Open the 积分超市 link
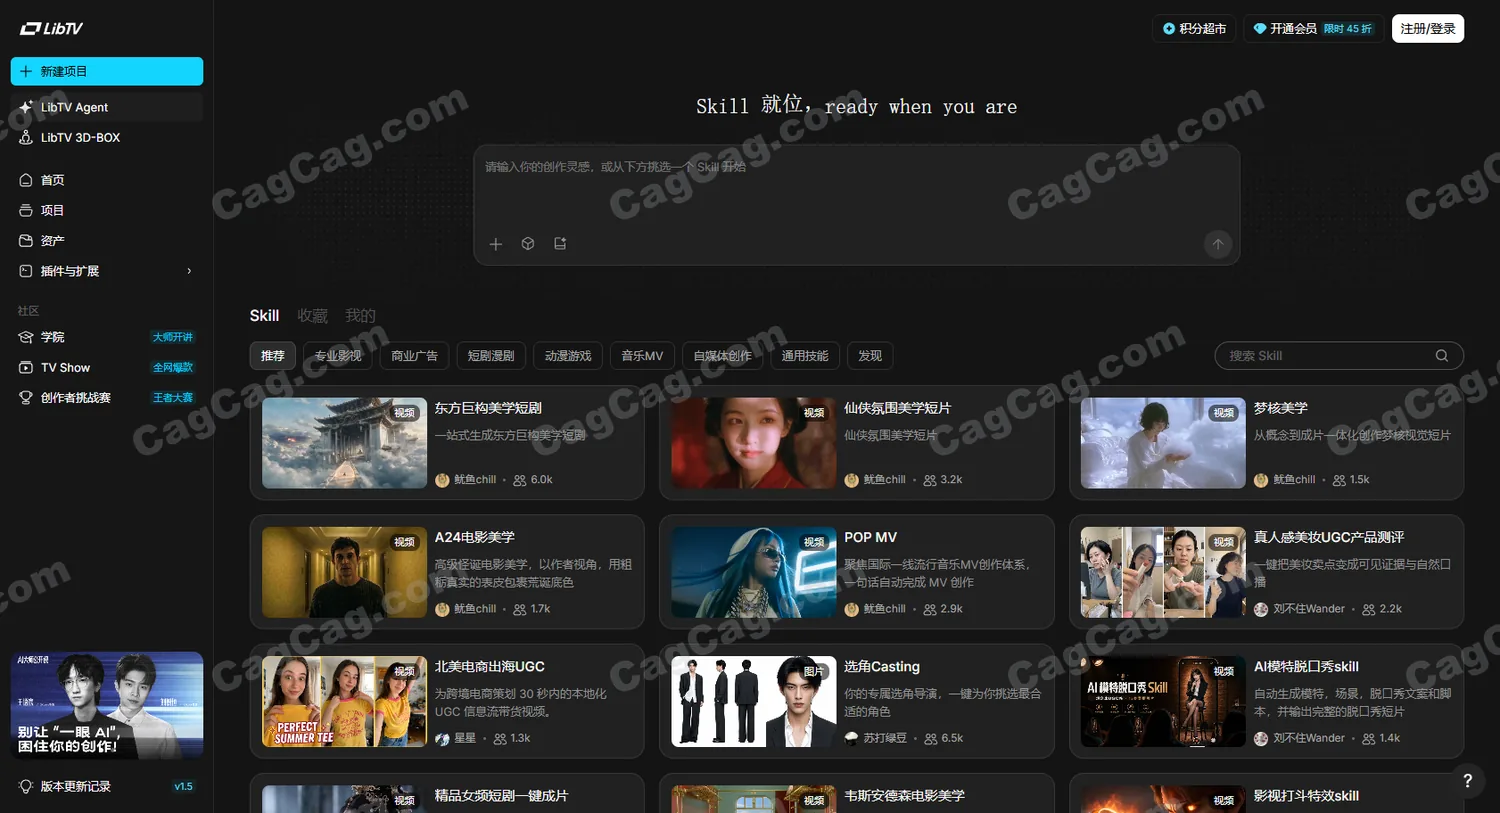The height and width of the screenshot is (813, 1500). tap(1194, 29)
